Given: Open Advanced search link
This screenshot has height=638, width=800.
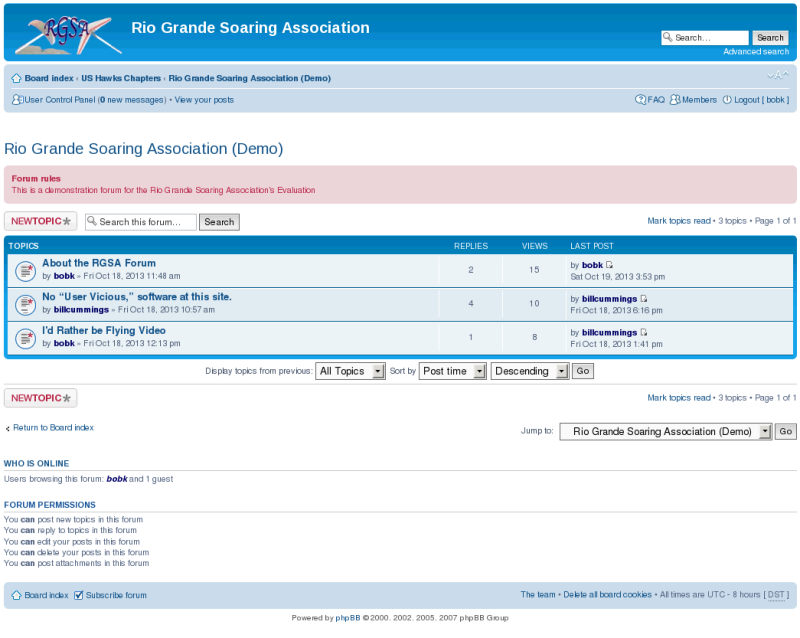Looking at the screenshot, I should coord(756,52).
